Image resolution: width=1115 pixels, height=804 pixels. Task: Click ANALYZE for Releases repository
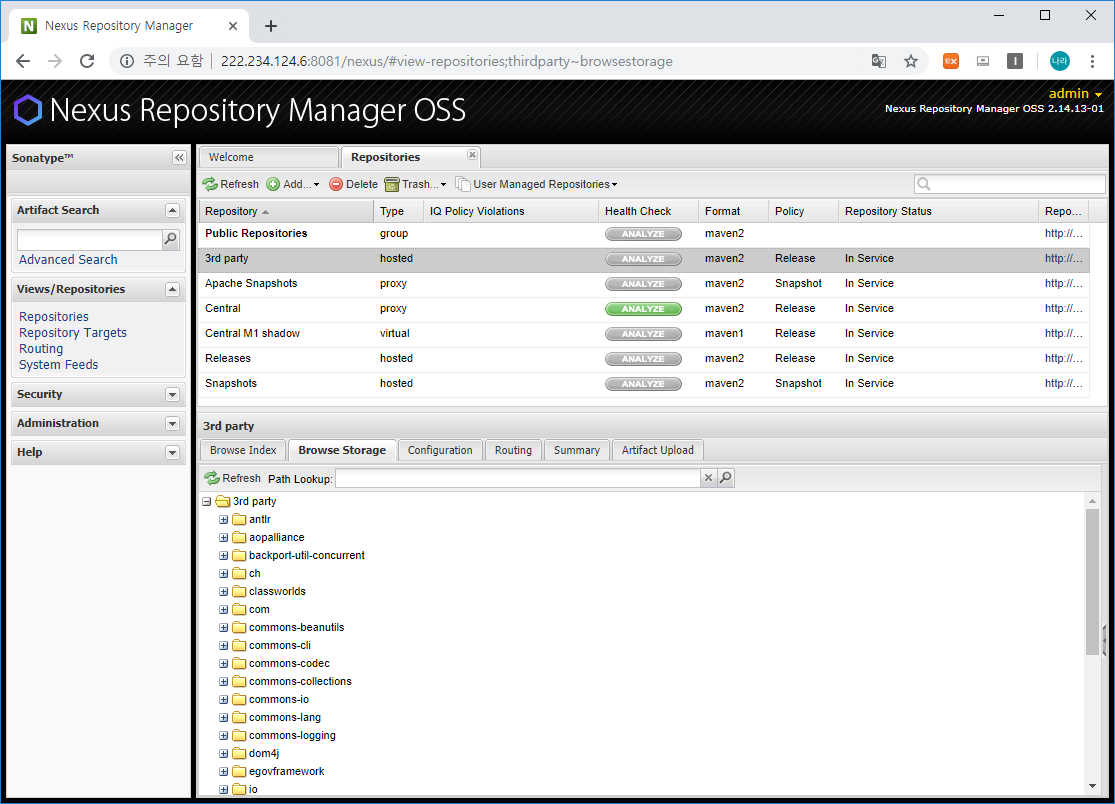click(643, 359)
